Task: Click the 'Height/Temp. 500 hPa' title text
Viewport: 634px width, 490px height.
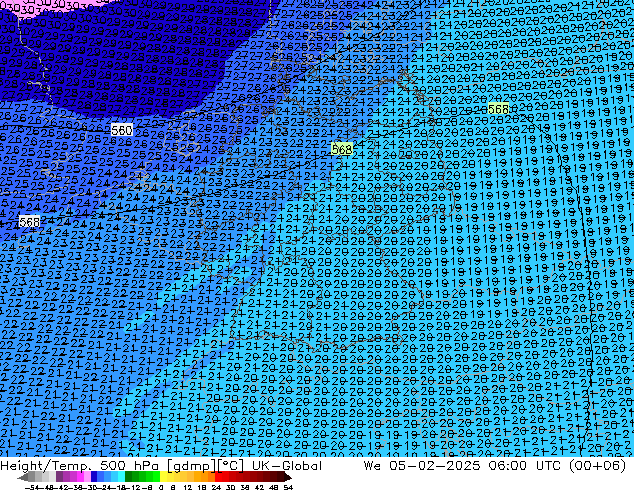Action: pyautogui.click(x=81, y=466)
